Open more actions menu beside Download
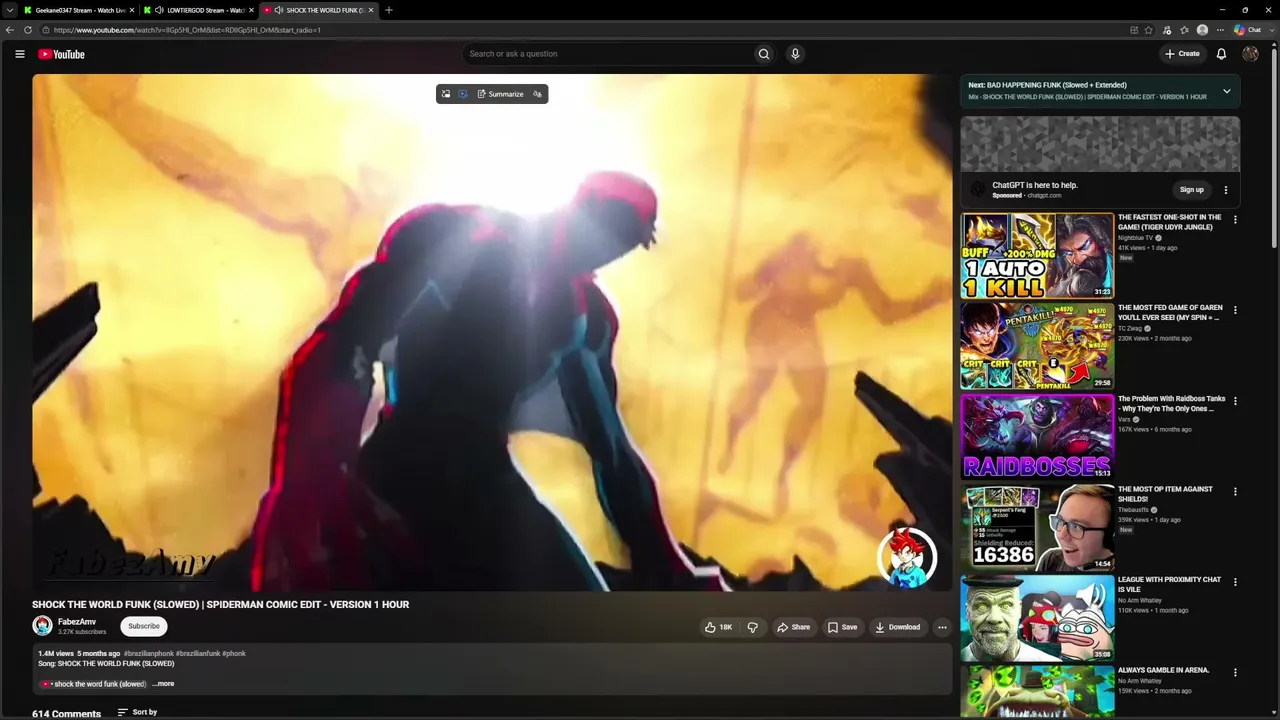This screenshot has width=1280, height=720. [x=942, y=627]
